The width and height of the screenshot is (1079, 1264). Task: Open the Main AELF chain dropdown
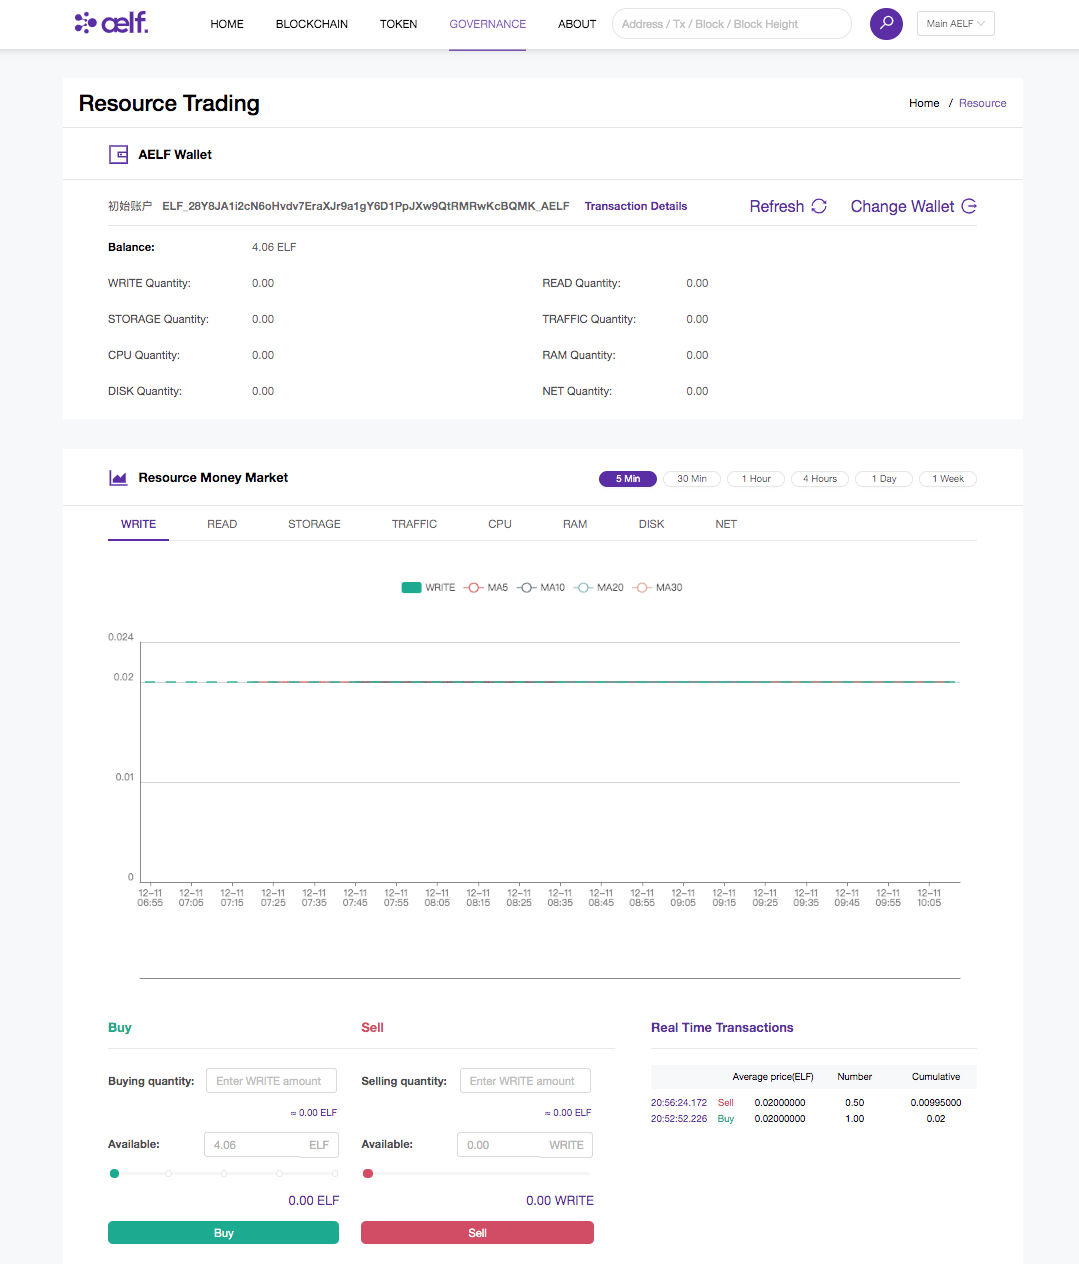tap(955, 23)
